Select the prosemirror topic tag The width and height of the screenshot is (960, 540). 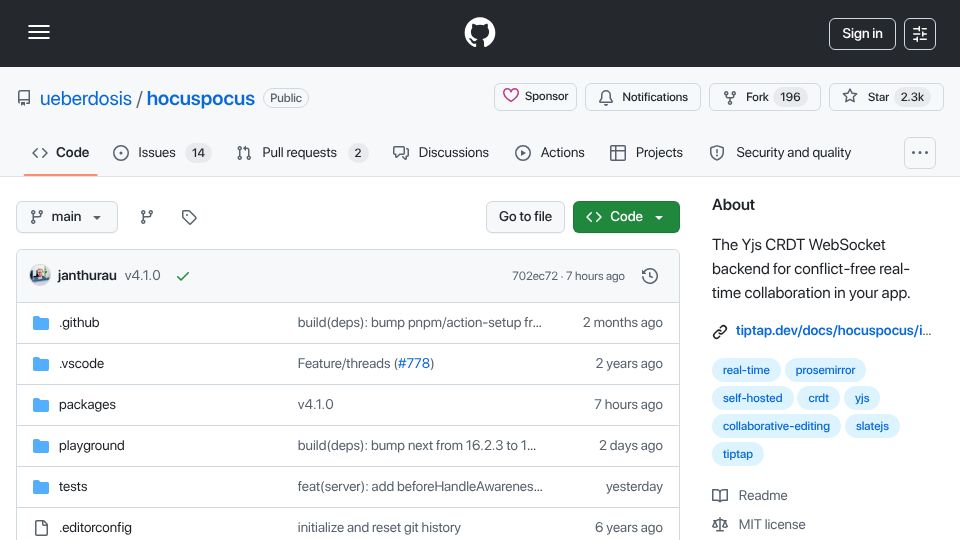coord(825,370)
